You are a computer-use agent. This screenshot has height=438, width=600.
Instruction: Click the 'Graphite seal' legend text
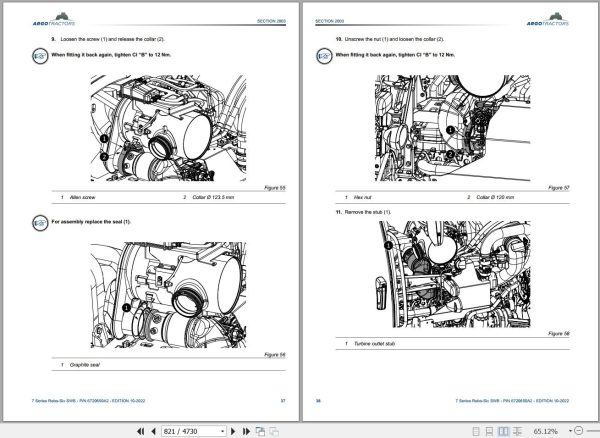click(x=85, y=365)
